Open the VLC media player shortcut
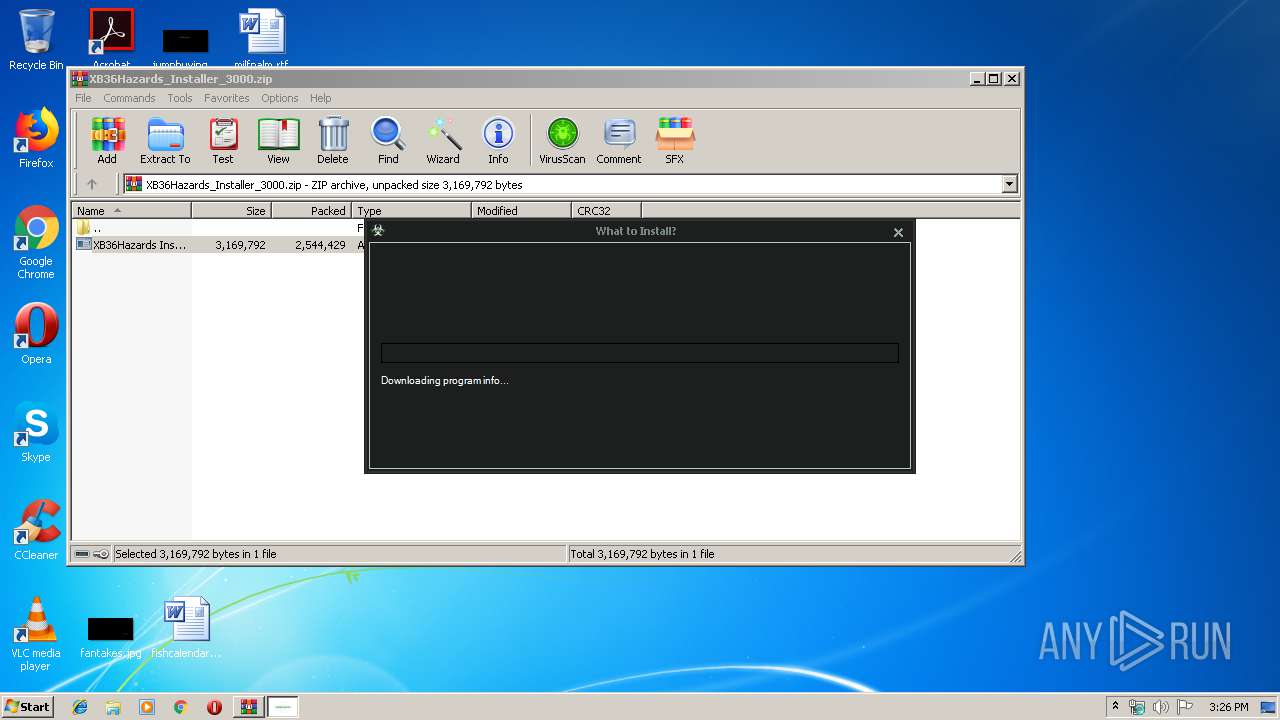This screenshot has height=720, width=1280. pyautogui.click(x=36, y=634)
